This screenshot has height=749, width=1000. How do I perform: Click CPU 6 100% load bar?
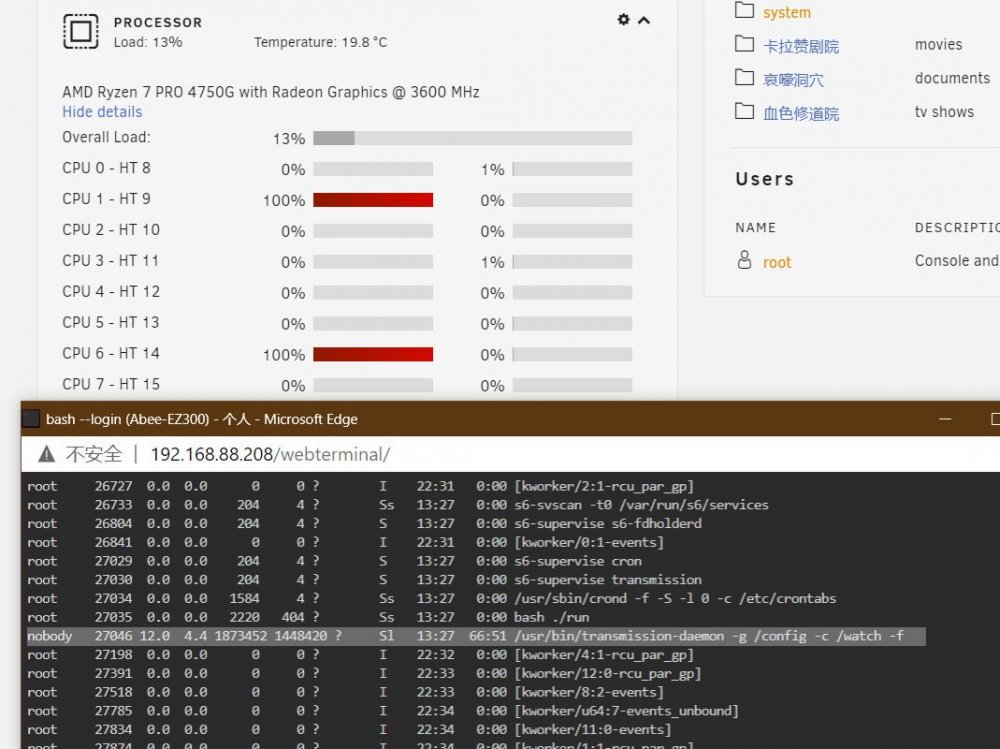tap(372, 355)
